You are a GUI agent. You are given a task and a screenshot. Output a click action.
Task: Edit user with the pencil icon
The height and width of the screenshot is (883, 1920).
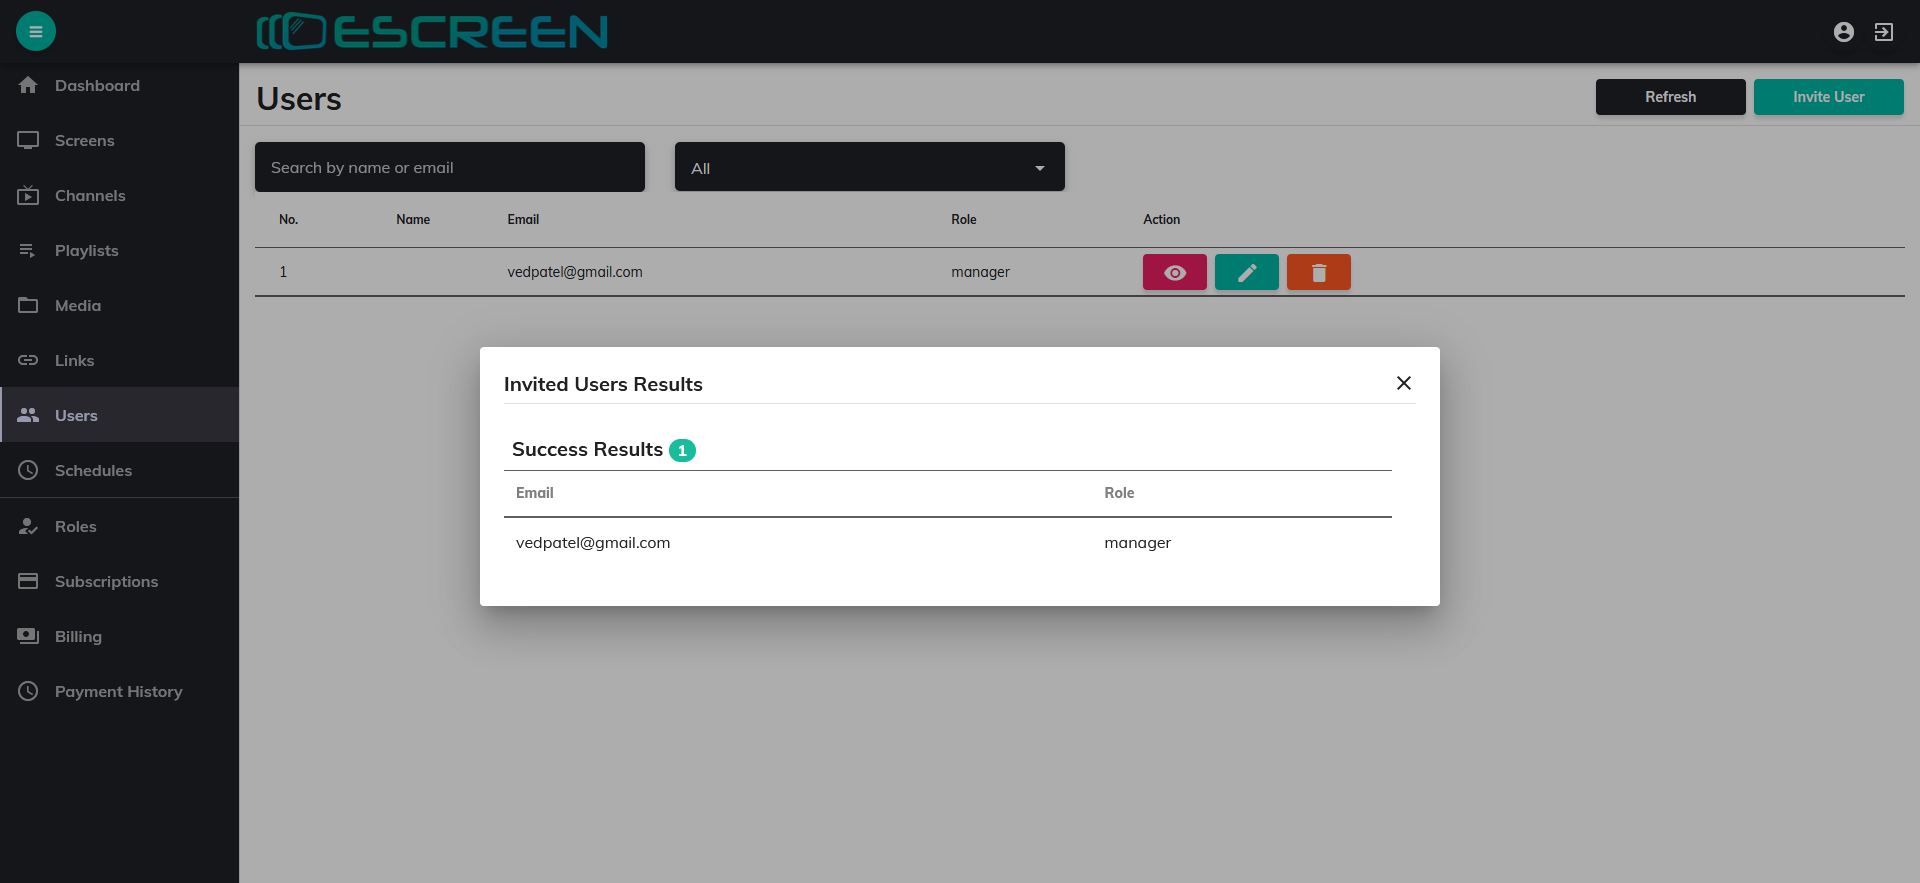click(1246, 272)
